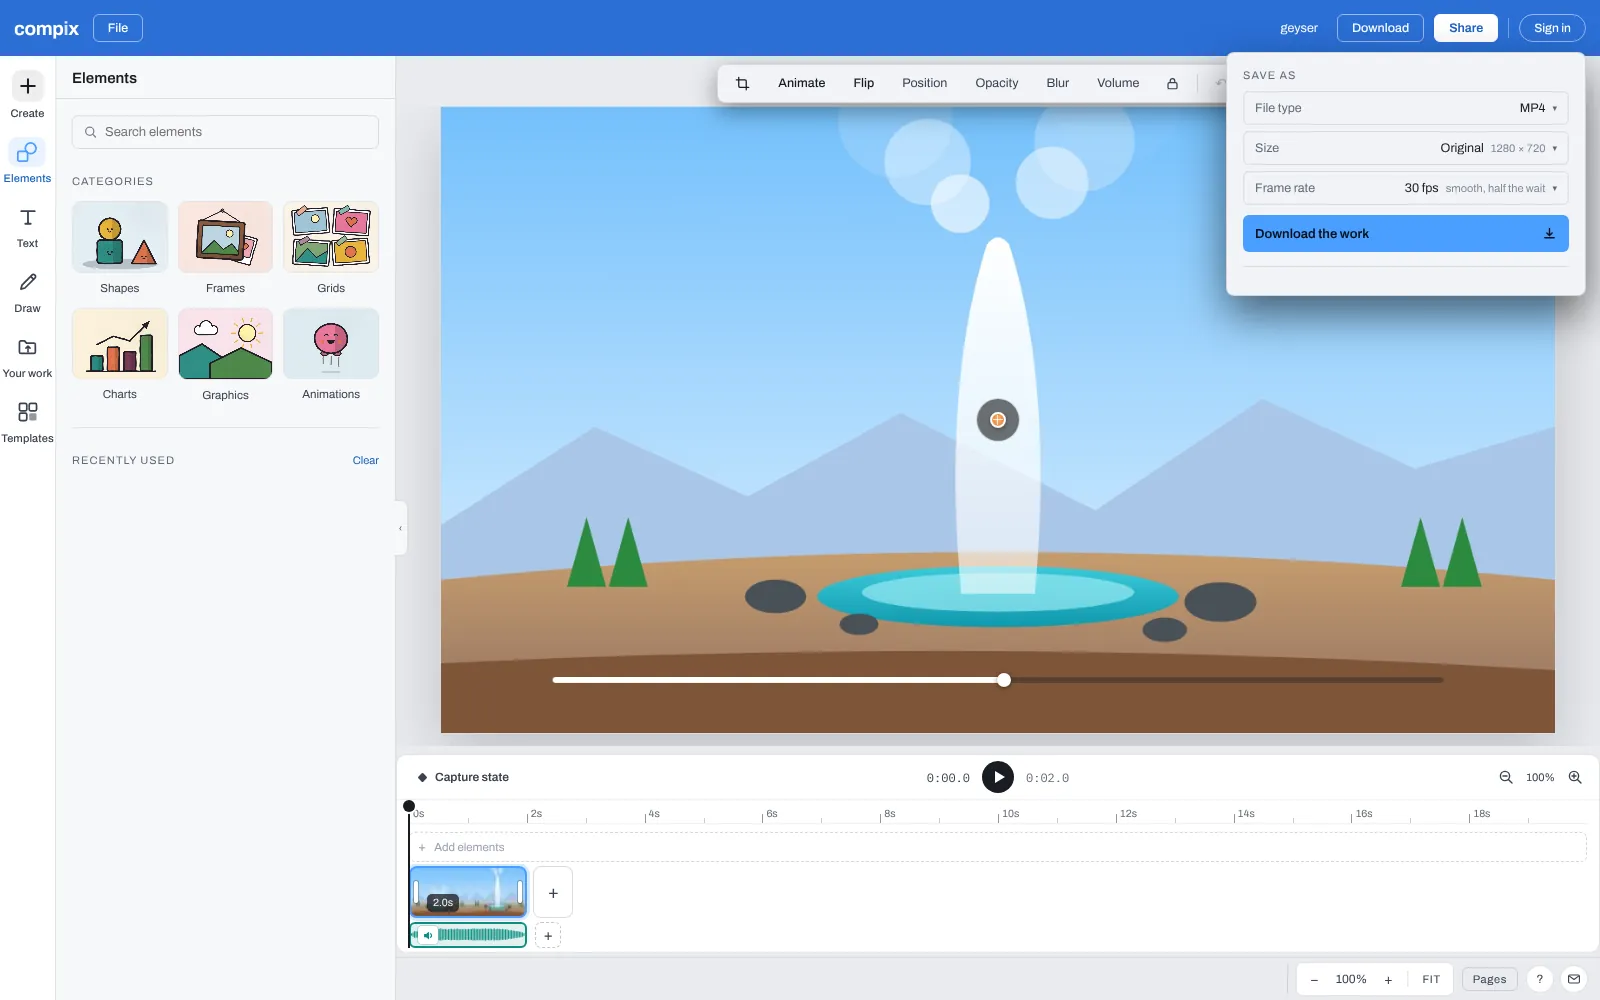This screenshot has height=1000, width=1600.
Task: Open the Animations category
Action: click(331, 355)
